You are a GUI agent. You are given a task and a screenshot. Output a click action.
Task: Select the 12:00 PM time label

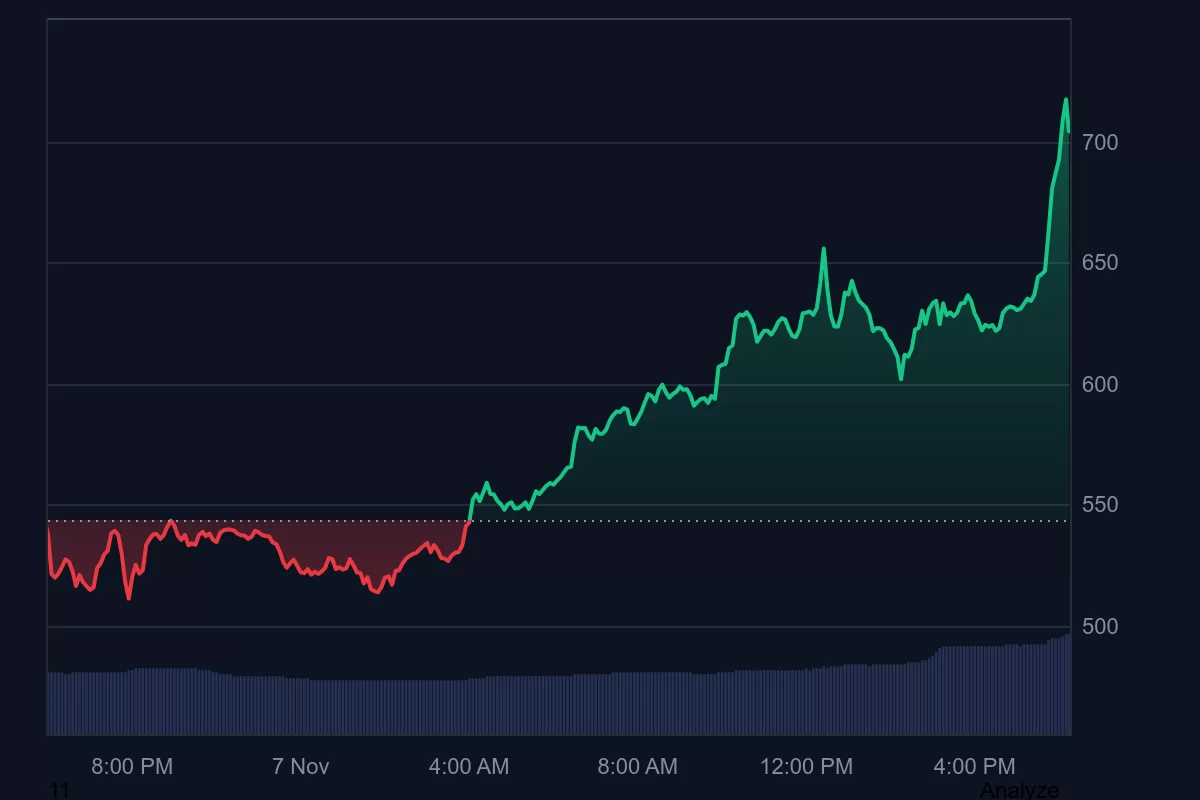[806, 767]
